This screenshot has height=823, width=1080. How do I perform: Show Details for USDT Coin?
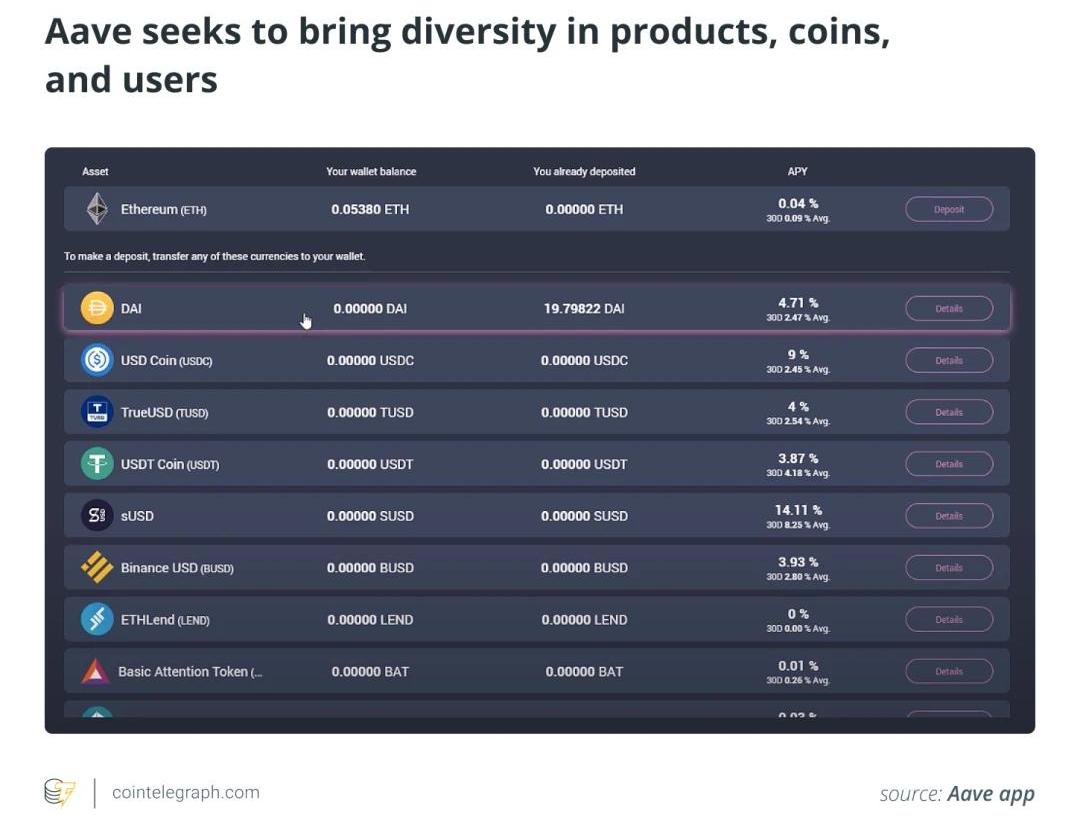(949, 465)
